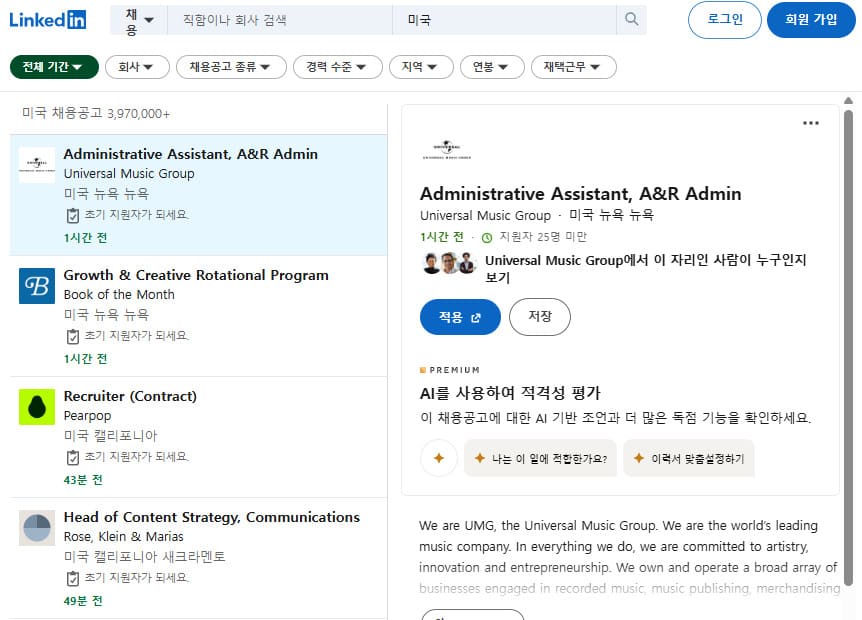Click the job detail pane scrollbar thumb
Image resolution: width=862 pixels, height=620 pixels.
click(848, 346)
